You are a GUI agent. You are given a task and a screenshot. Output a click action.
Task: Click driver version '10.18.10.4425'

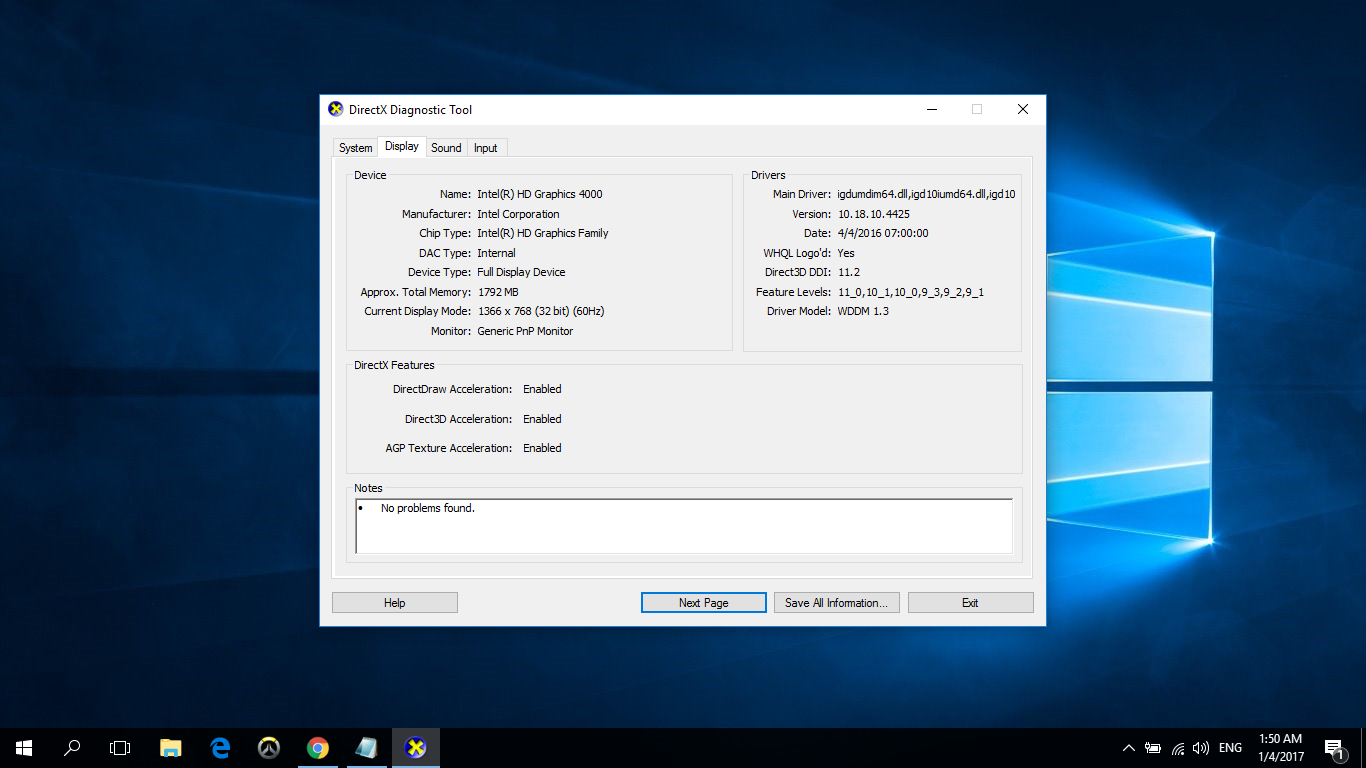point(874,214)
